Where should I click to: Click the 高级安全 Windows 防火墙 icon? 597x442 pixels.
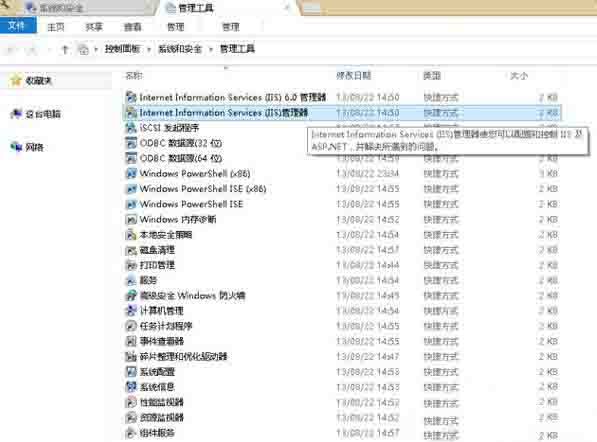pyautogui.click(x=131, y=295)
